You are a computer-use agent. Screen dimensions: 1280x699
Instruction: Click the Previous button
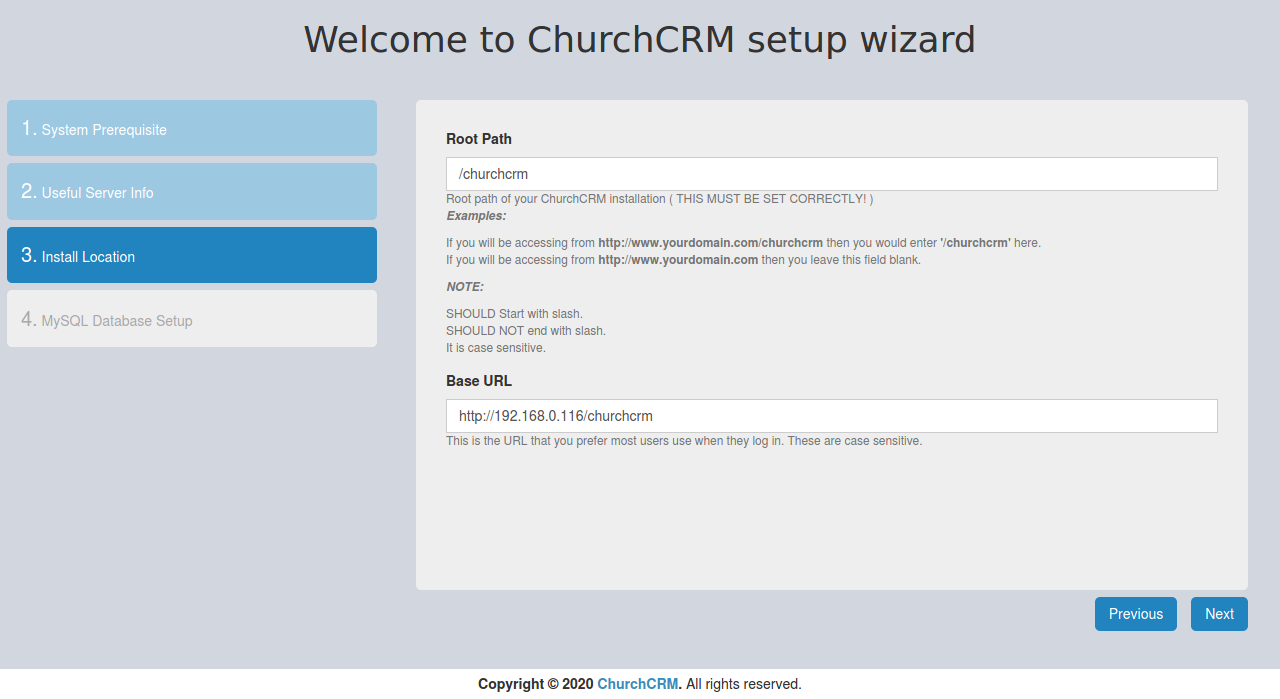[1135, 613]
